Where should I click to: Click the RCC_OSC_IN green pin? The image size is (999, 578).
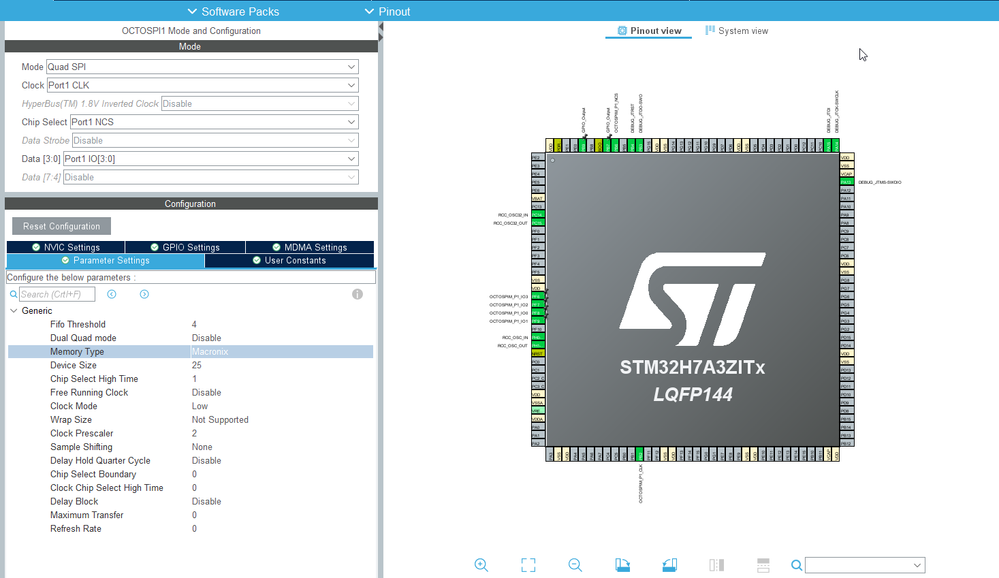pyautogui.click(x=538, y=337)
